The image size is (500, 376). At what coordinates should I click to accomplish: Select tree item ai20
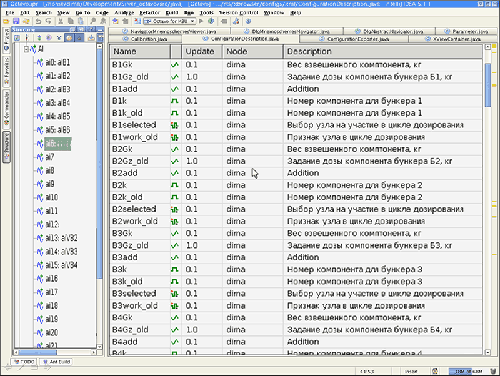click(52, 333)
